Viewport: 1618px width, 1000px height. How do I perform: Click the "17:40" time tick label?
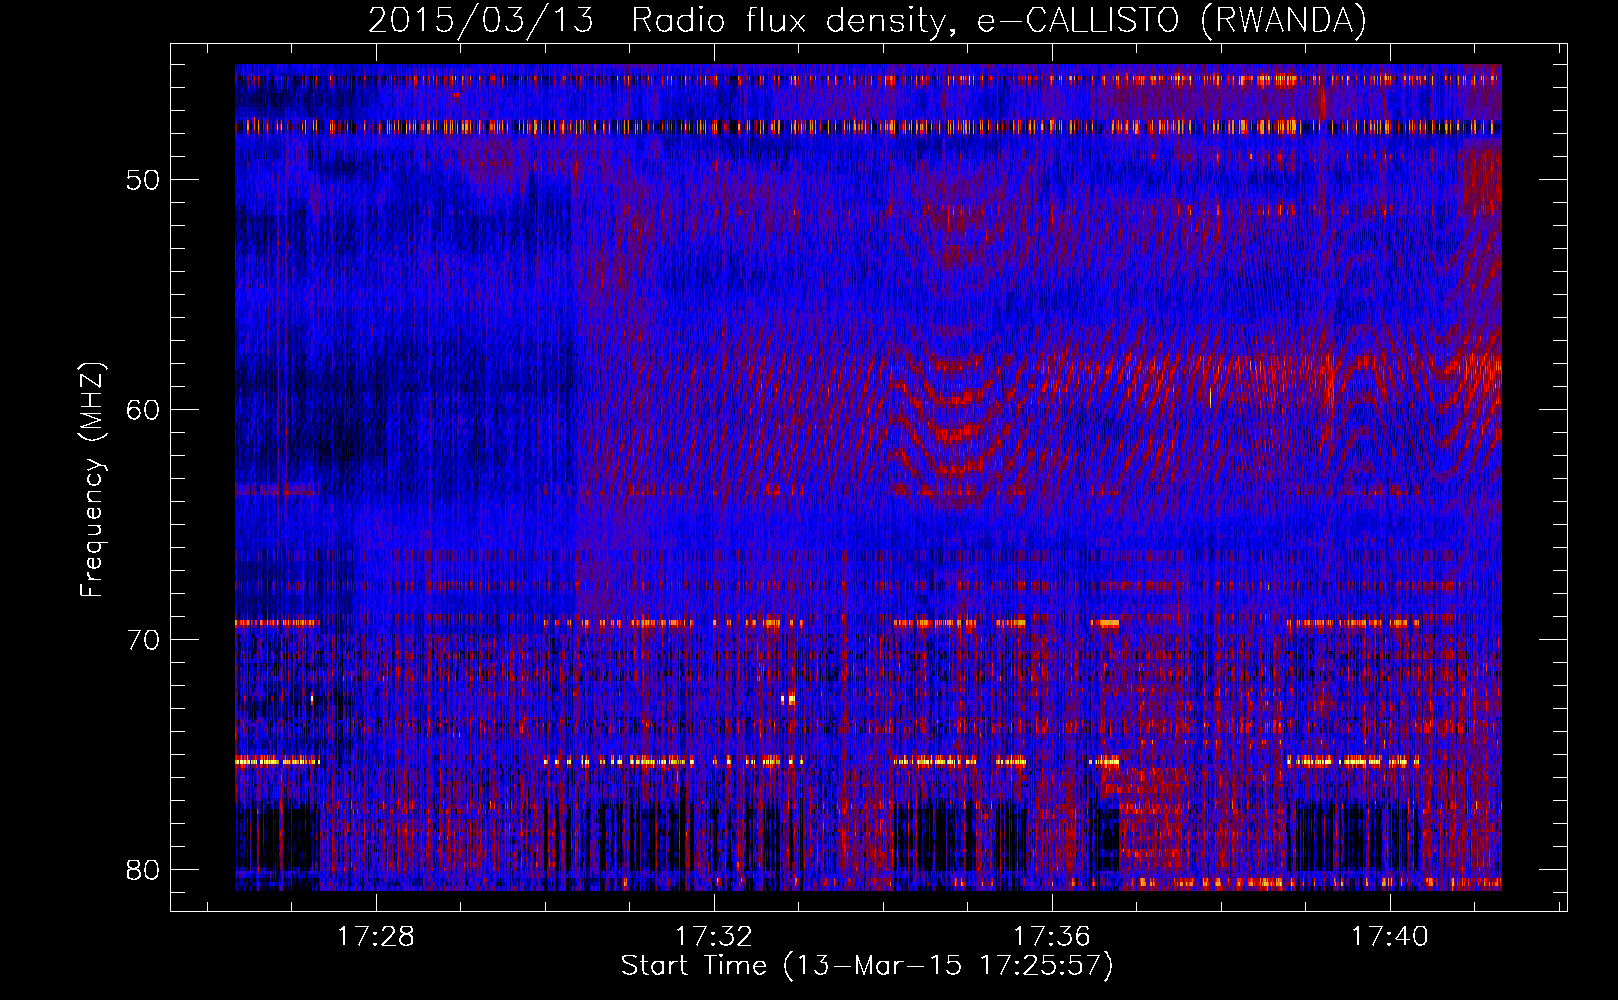point(1390,937)
